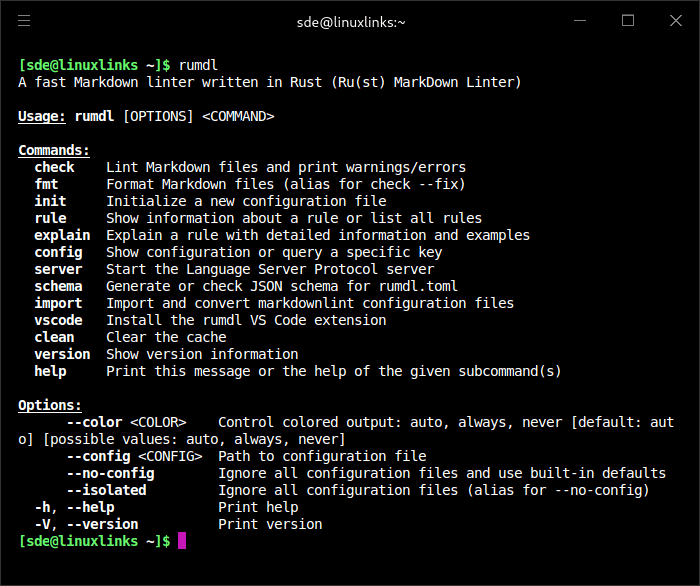The height and width of the screenshot is (586, 700).
Task: Click '[possible values: auto, always, never]' text
Action: pos(194,439)
